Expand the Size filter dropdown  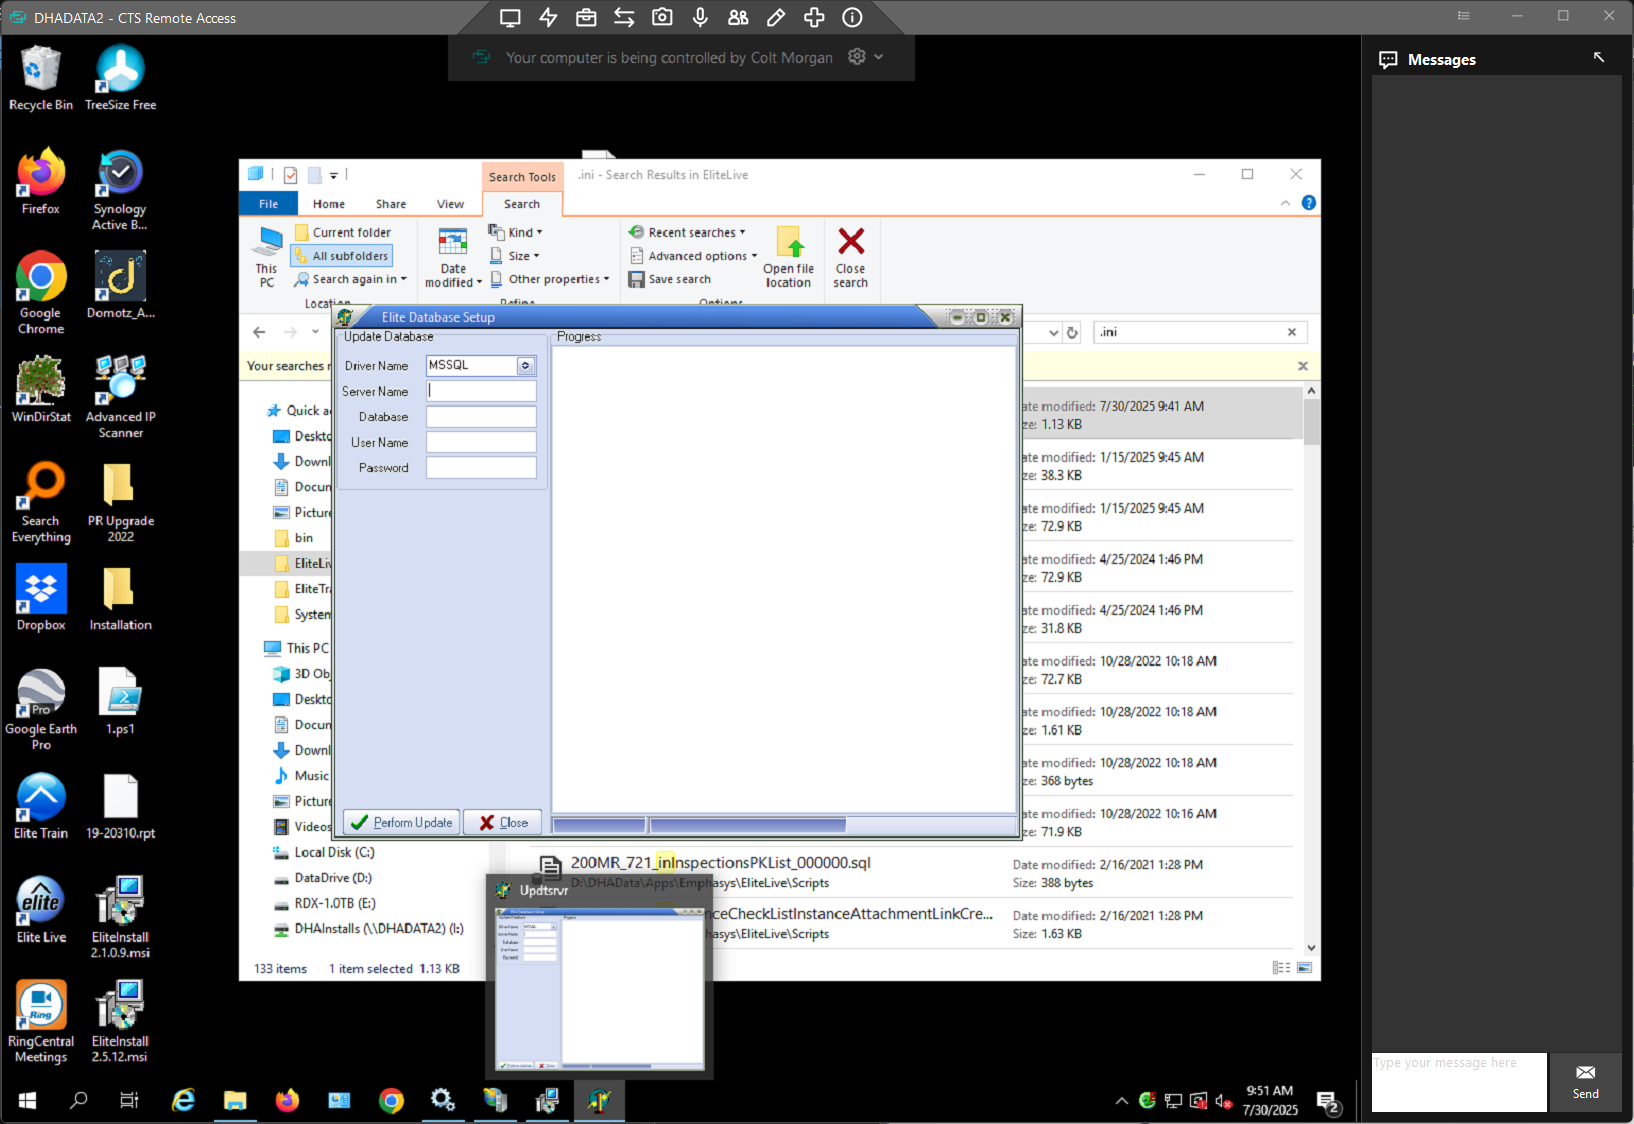point(515,256)
